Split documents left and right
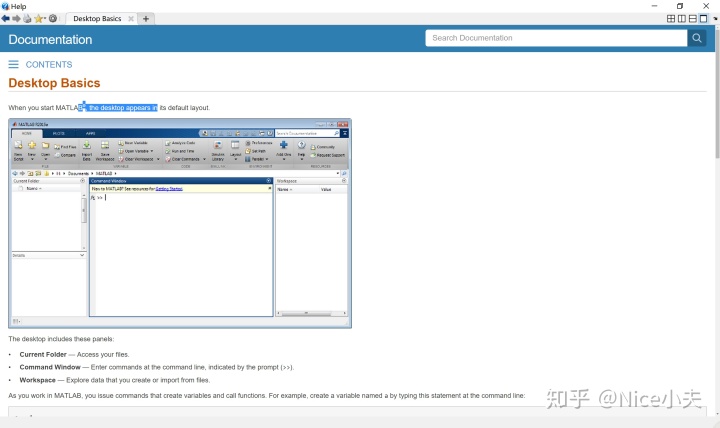Viewport: 720px width, 428px height. pyautogui.click(x=682, y=18)
